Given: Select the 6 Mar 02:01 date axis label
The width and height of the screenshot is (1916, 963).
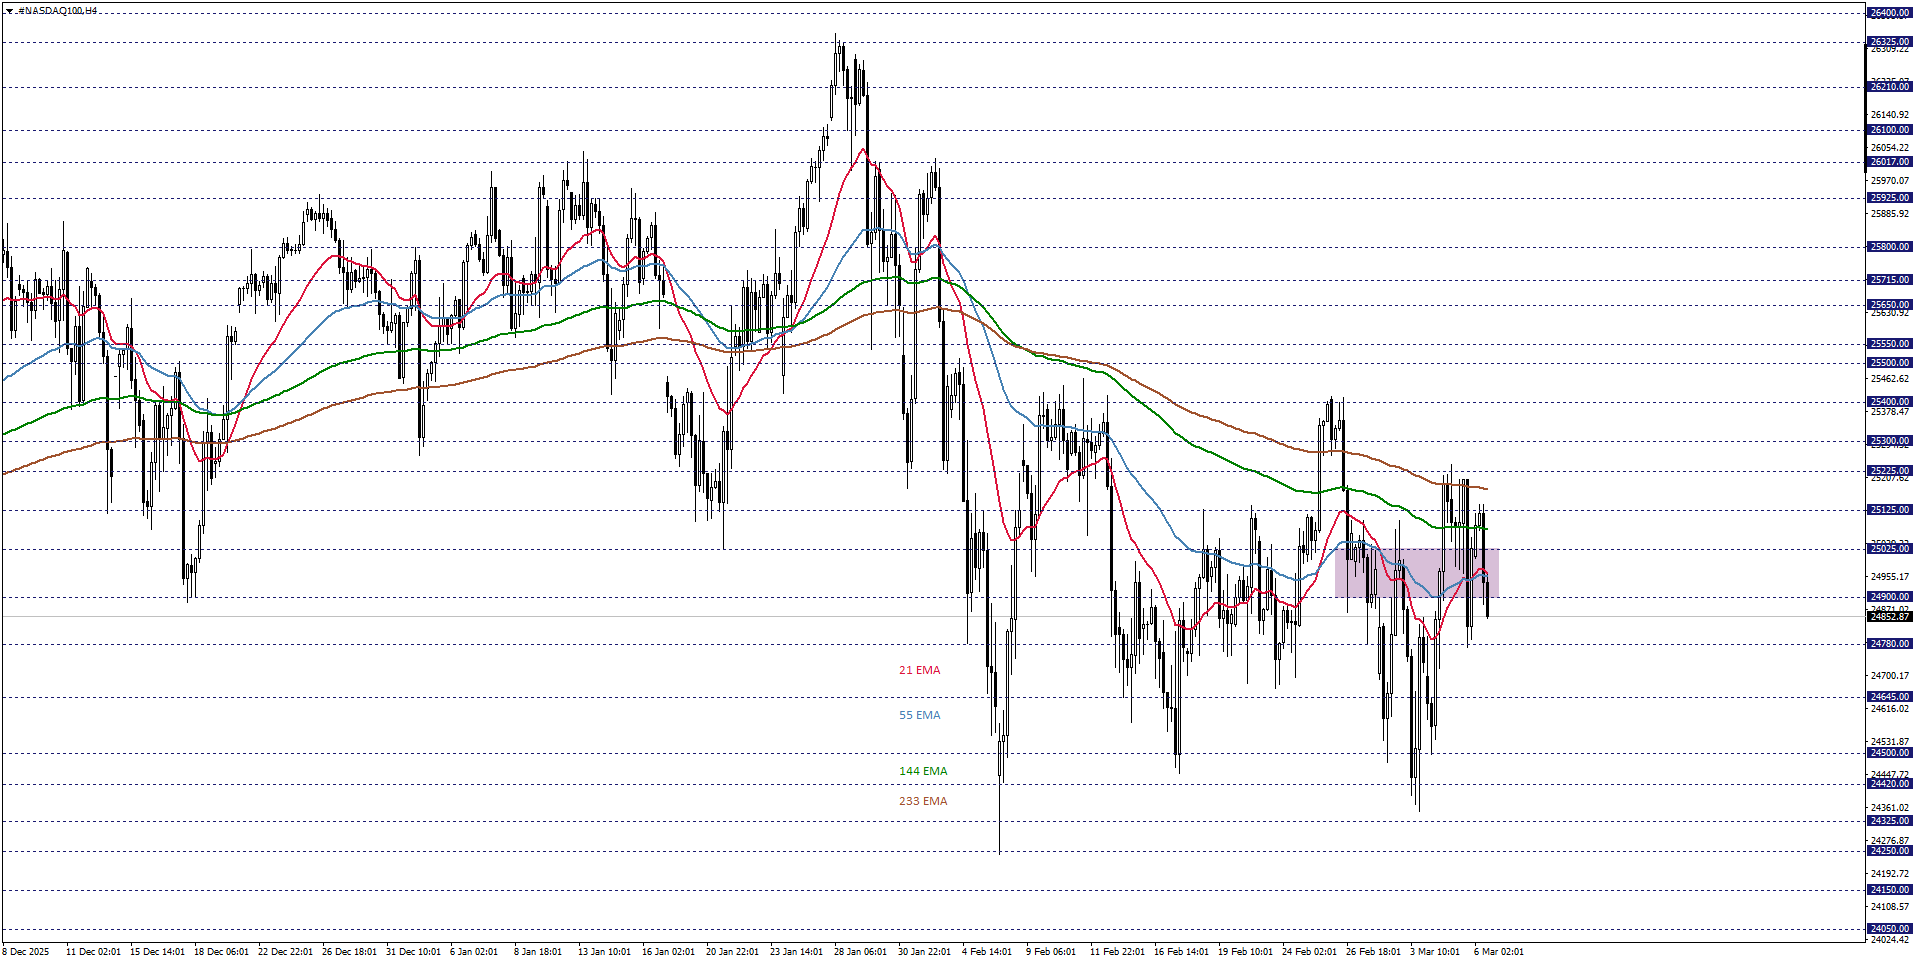Looking at the screenshot, I should click(1500, 952).
